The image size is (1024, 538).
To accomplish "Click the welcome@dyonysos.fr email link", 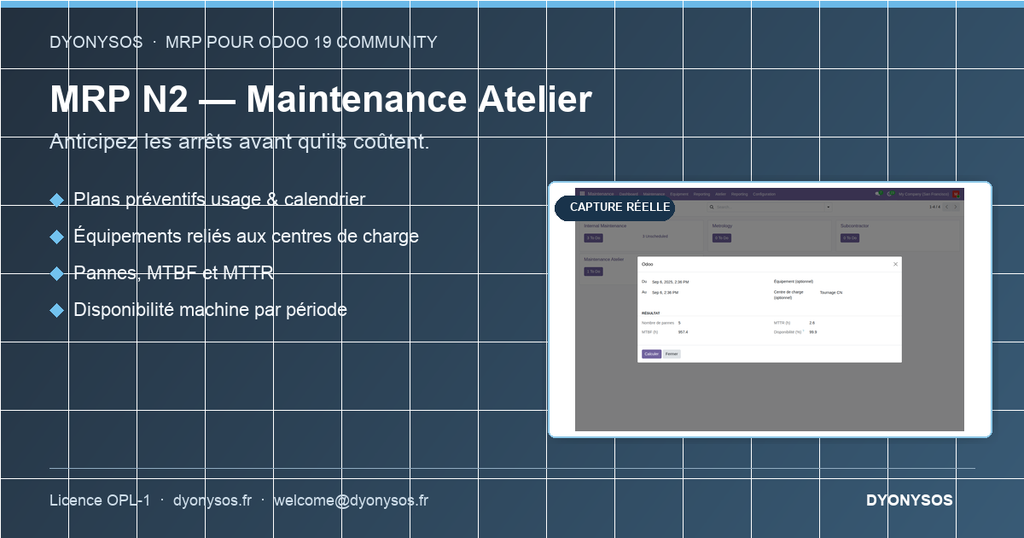I will 351,500.
